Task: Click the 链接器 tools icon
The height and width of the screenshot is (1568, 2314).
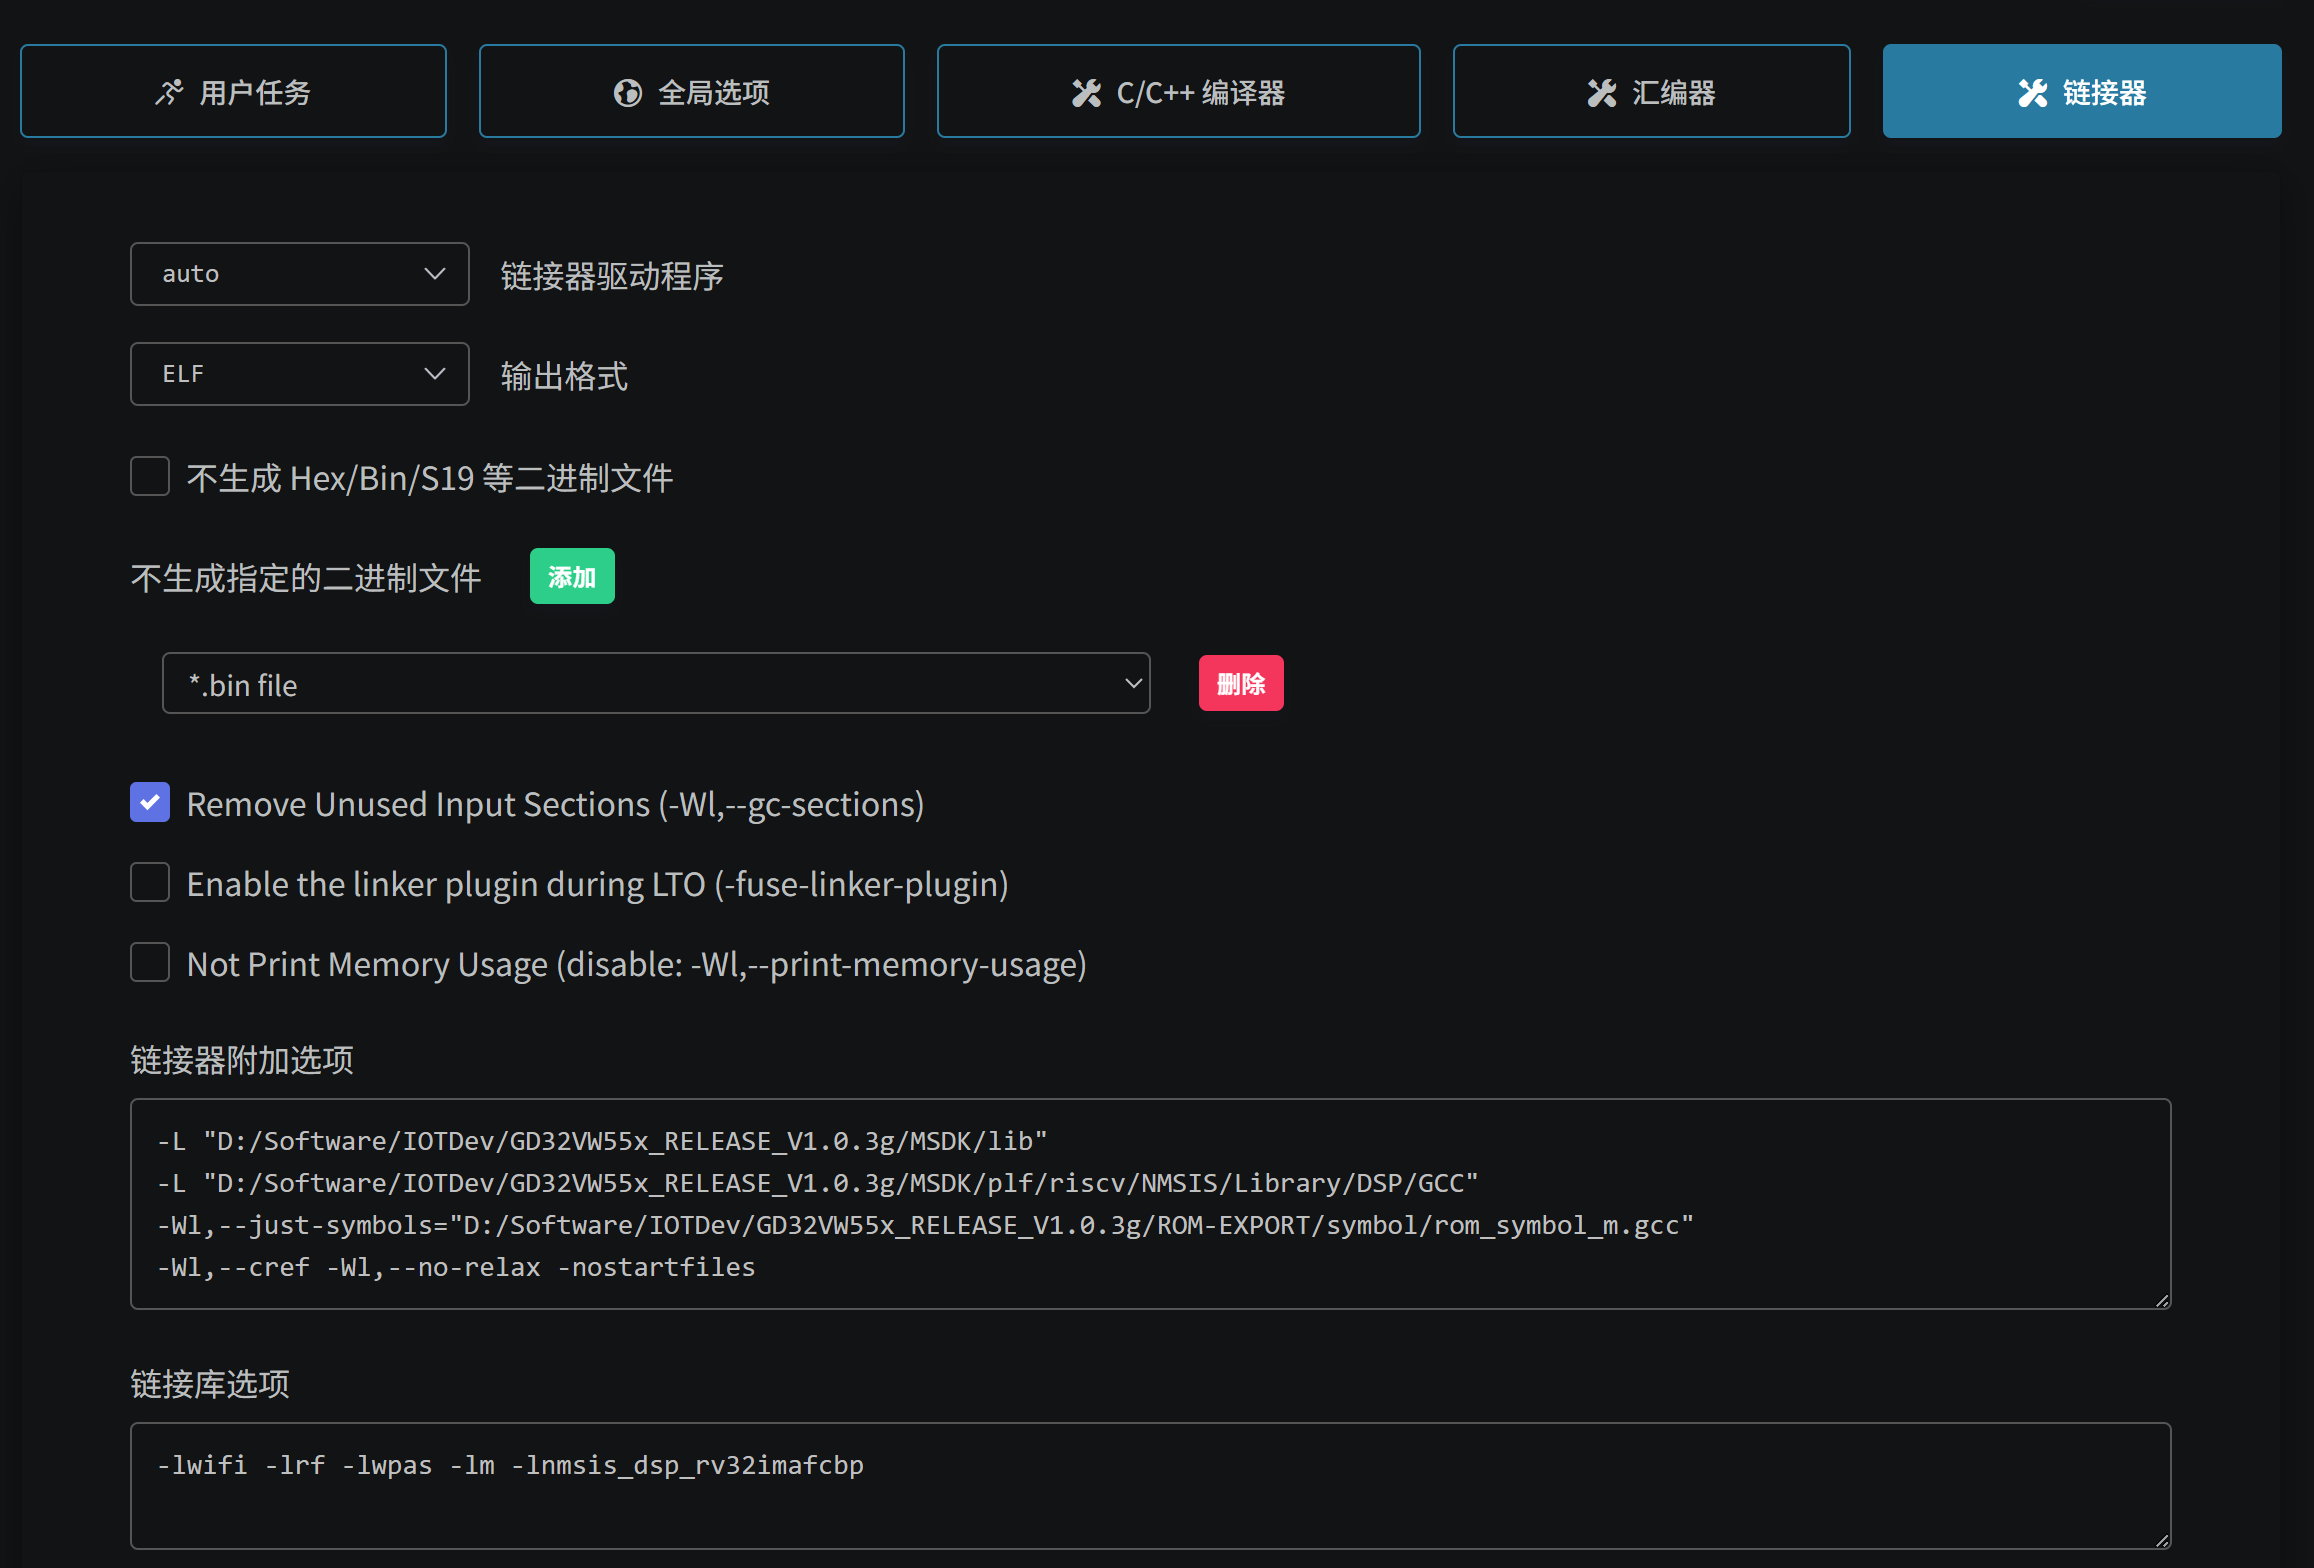Action: [x=2033, y=93]
